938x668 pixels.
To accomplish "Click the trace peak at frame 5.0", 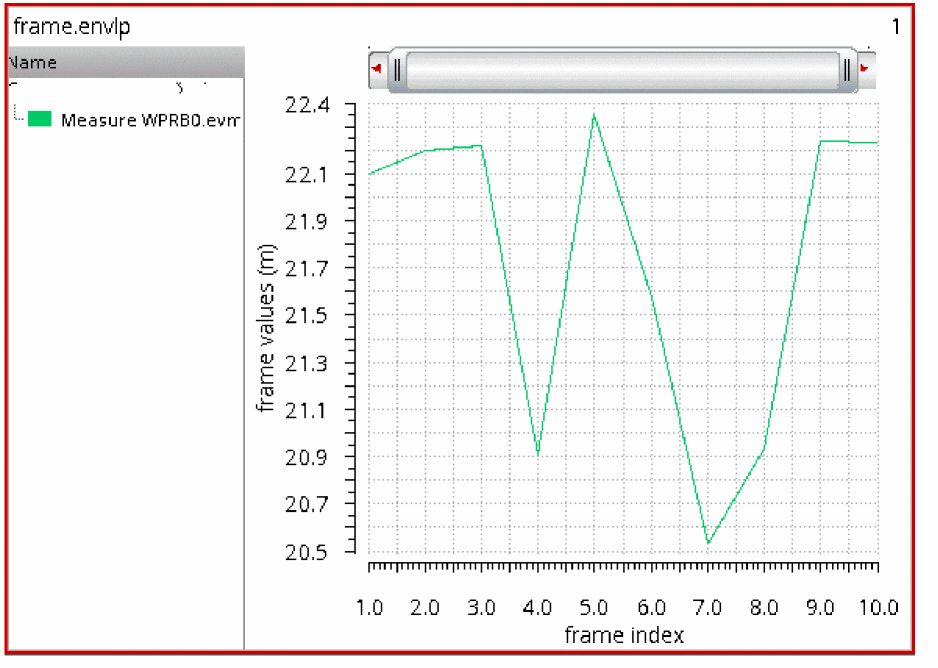I will [594, 114].
